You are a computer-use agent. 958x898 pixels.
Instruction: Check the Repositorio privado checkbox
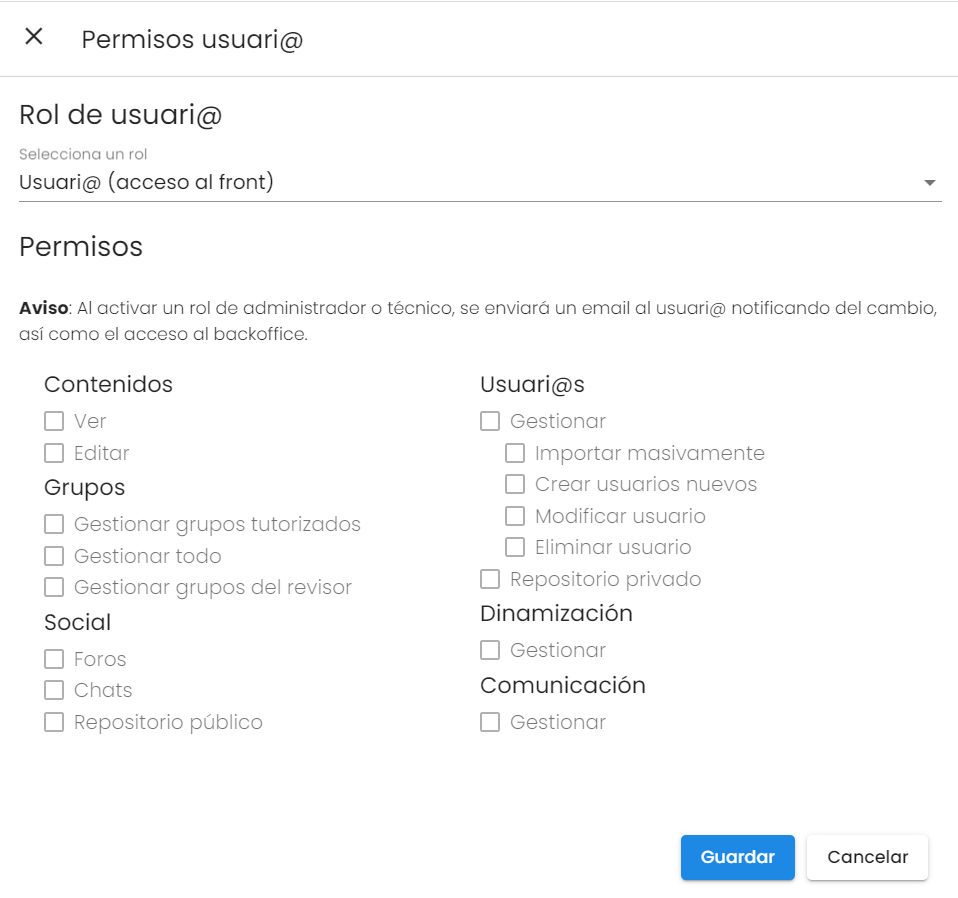[x=490, y=579]
